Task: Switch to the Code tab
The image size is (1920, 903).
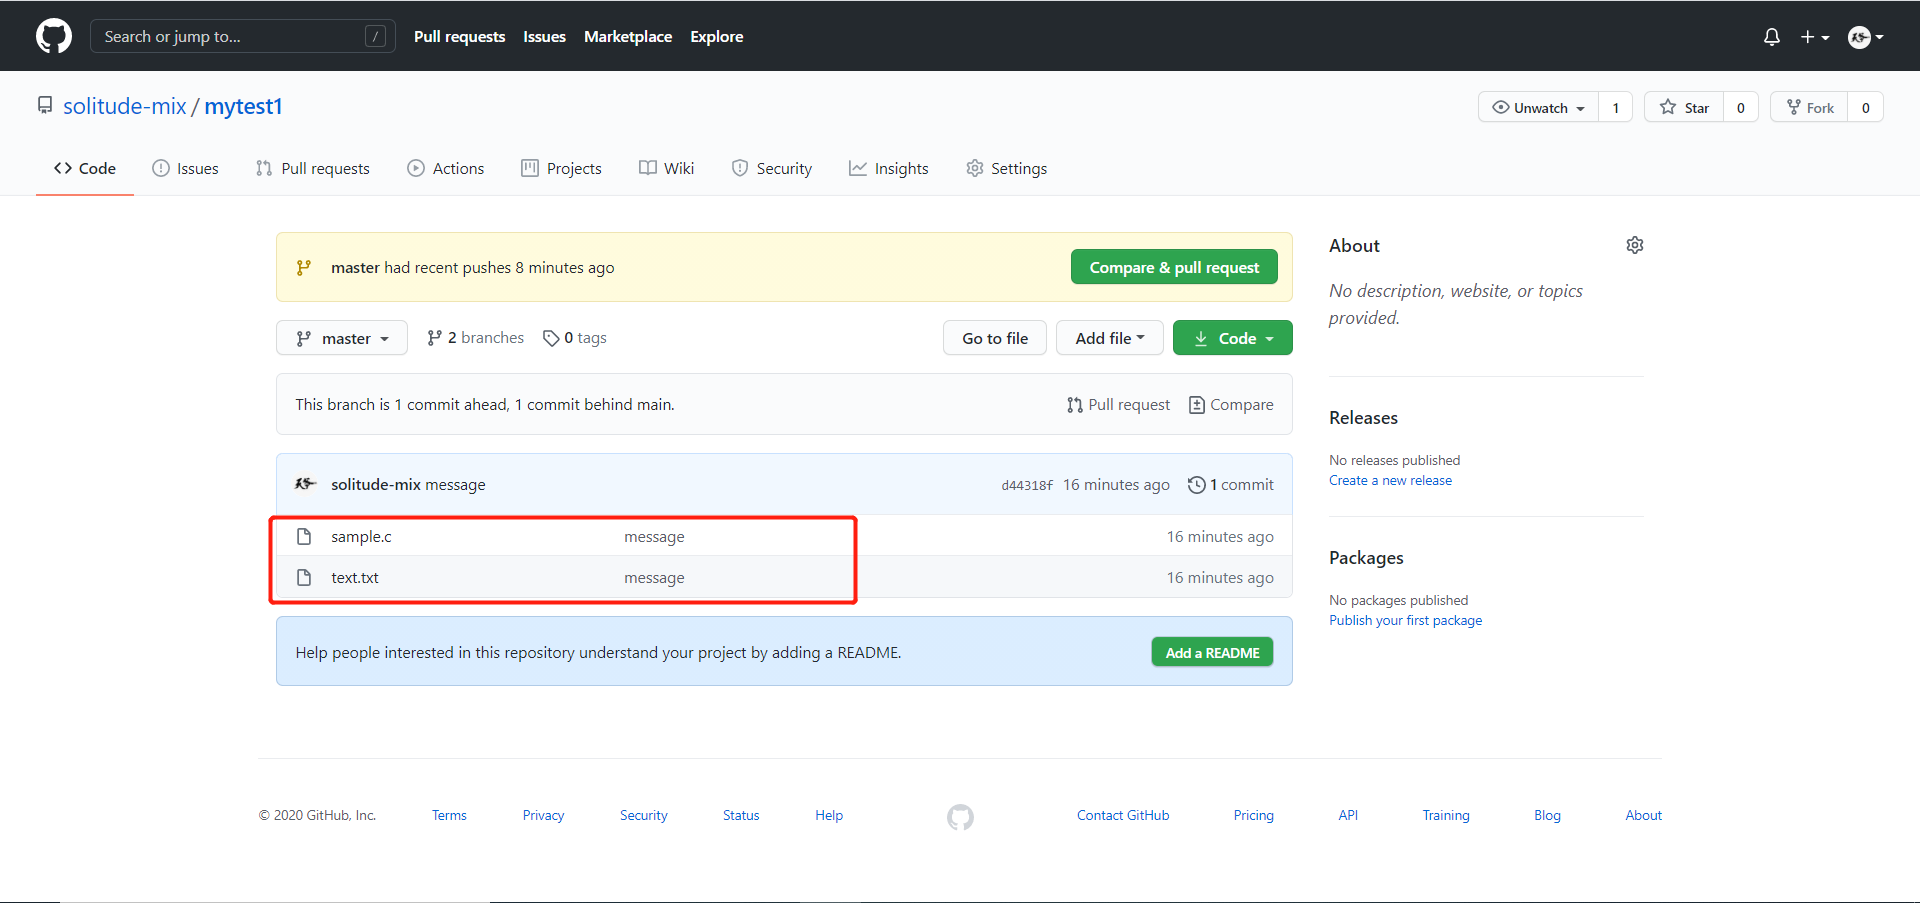Action: 85,168
